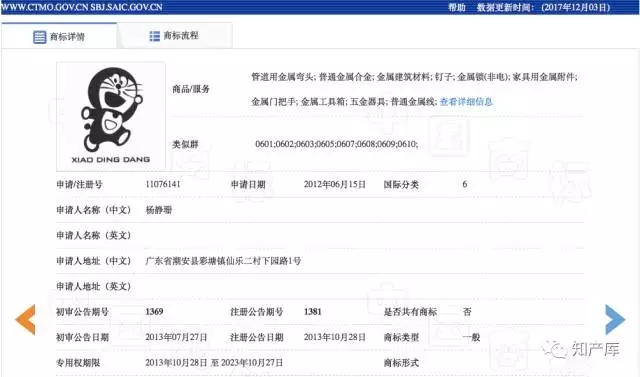Go to previous record with orange arrow

coord(25,319)
